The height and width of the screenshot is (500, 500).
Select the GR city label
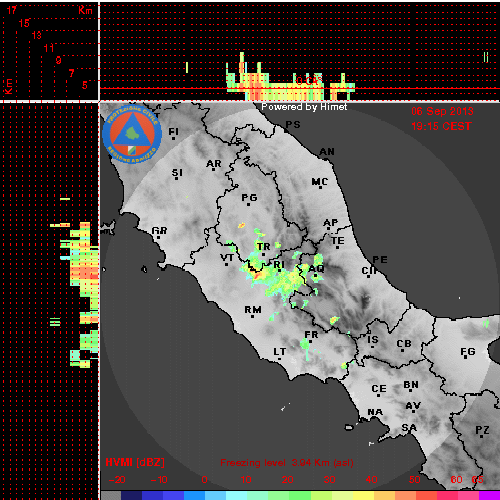click(159, 231)
